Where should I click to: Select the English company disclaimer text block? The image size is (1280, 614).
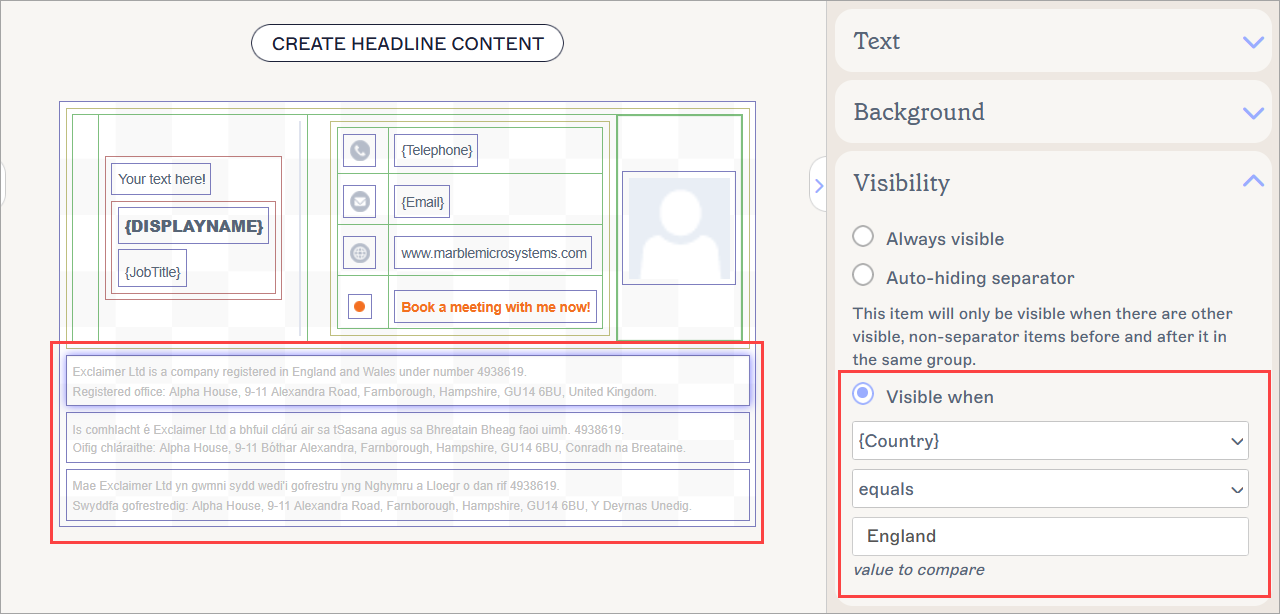407,381
